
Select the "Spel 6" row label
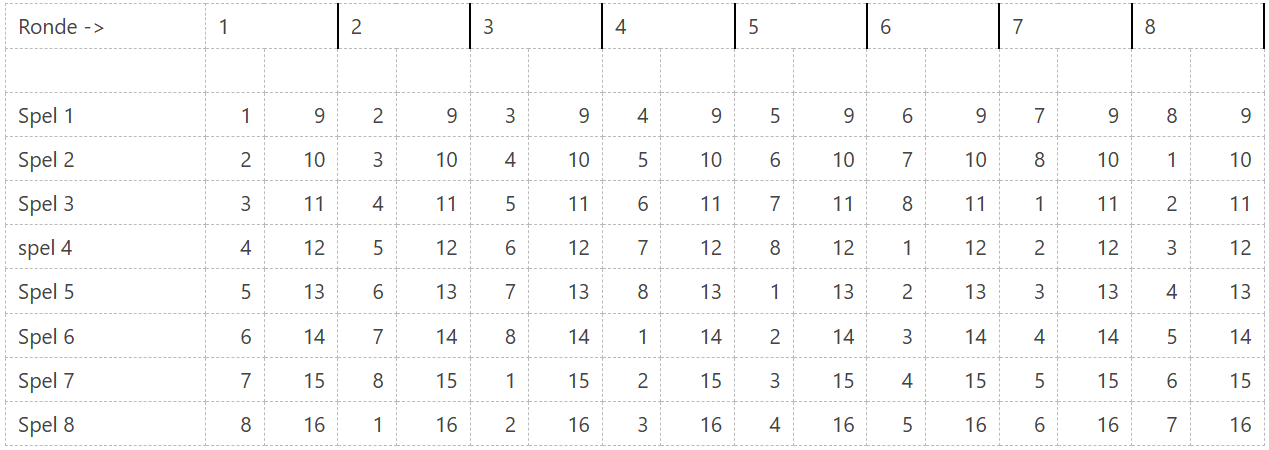[x=46, y=337]
